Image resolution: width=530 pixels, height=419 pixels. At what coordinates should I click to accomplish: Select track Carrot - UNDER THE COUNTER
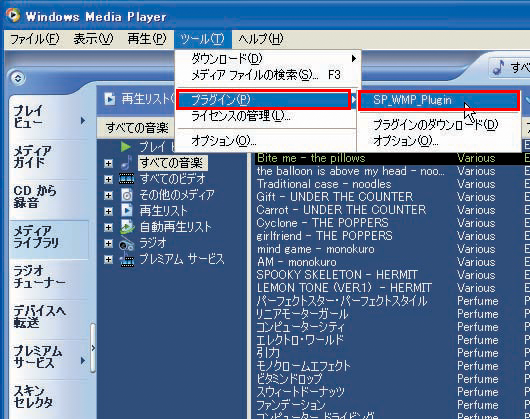pos(341,210)
